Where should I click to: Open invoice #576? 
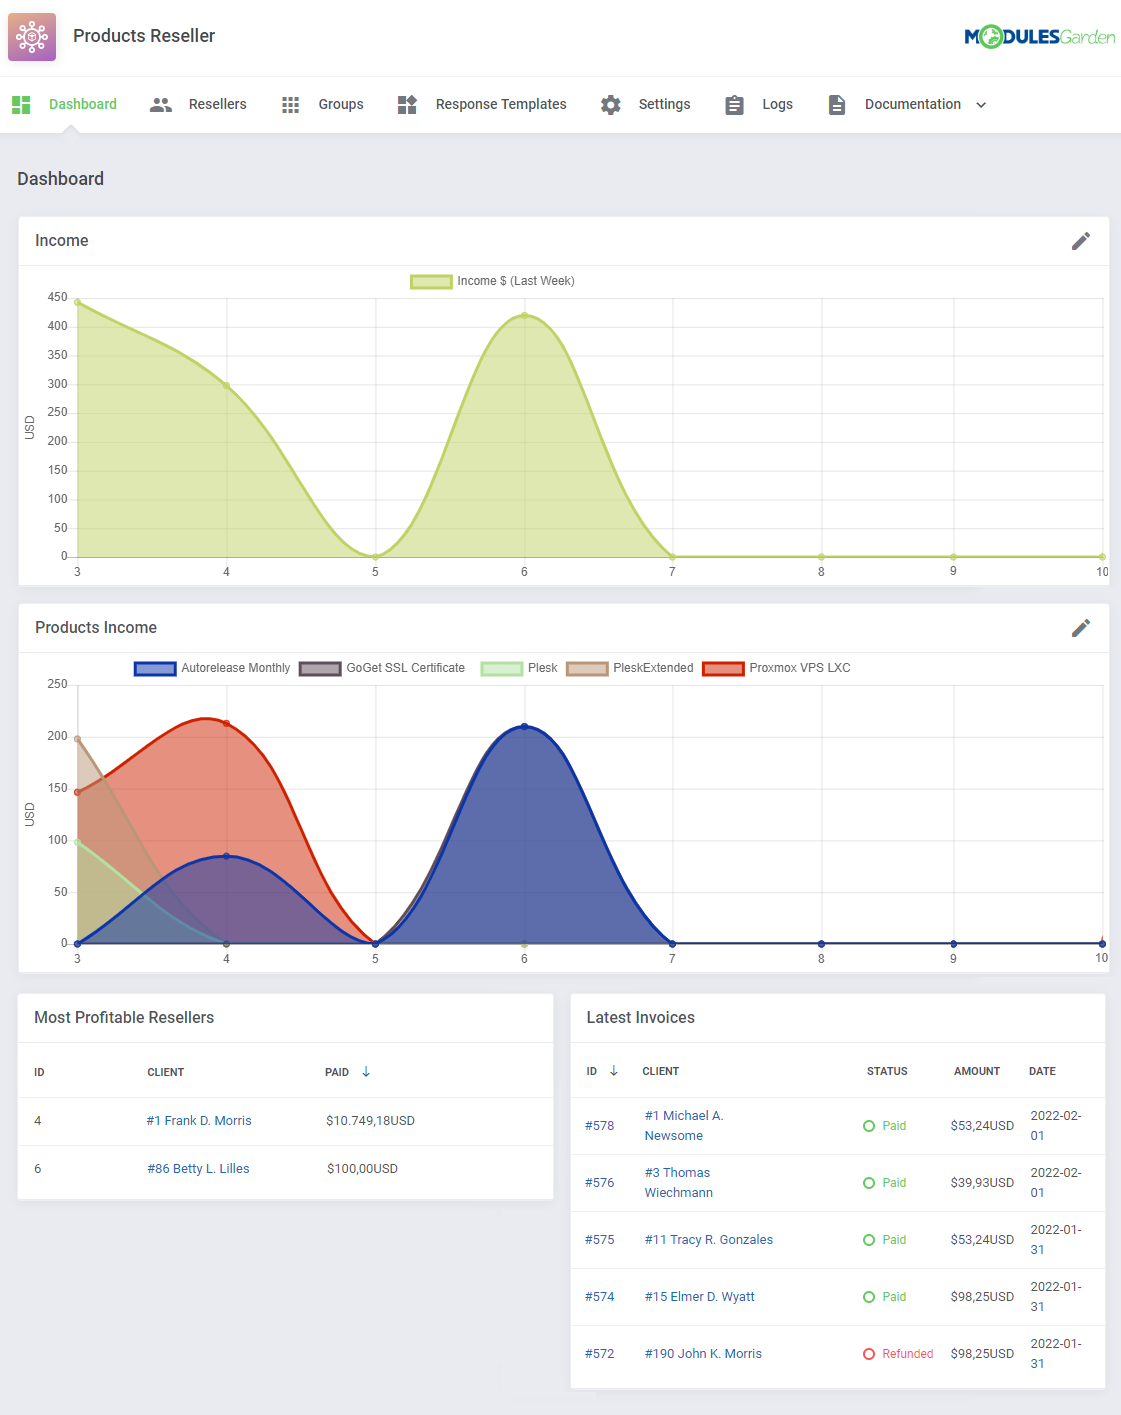600,1183
